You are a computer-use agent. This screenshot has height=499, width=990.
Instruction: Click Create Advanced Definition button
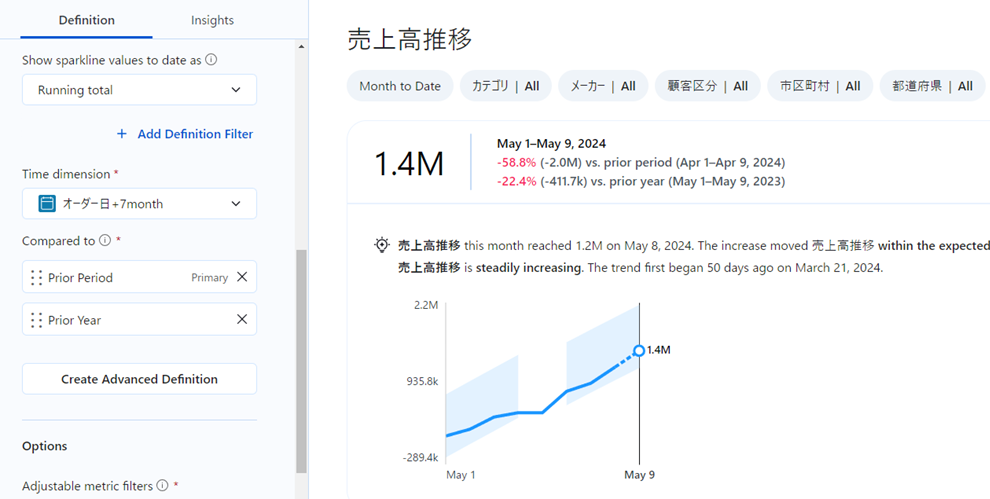pyautogui.click(x=139, y=379)
